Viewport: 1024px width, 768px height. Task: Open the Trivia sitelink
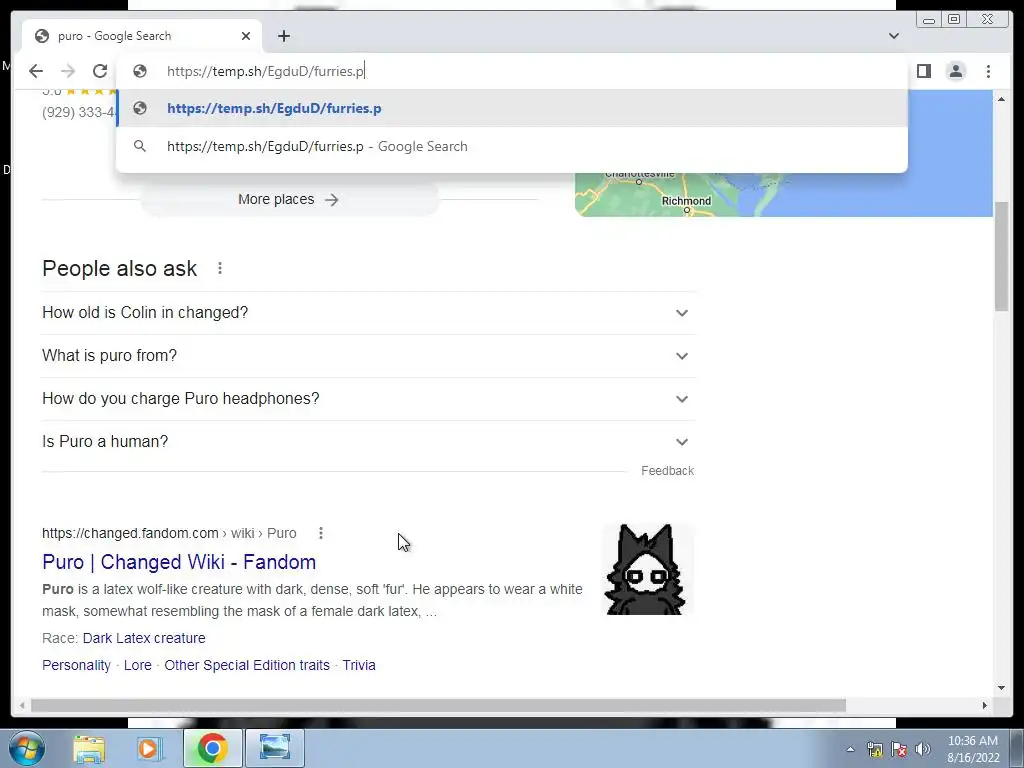[x=359, y=665]
